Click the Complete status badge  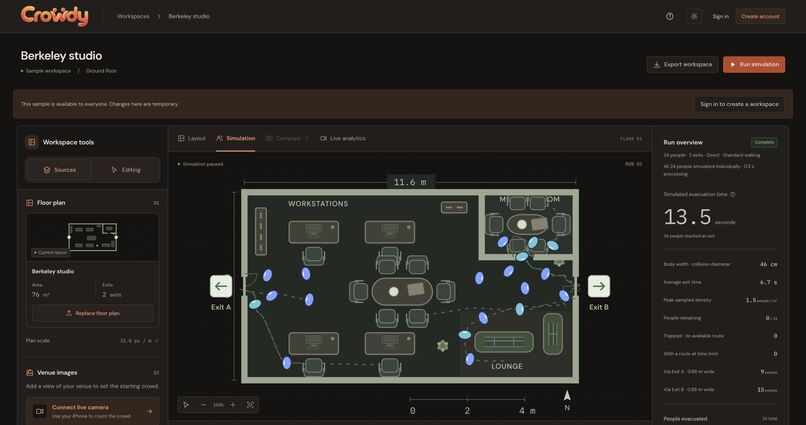(x=764, y=142)
